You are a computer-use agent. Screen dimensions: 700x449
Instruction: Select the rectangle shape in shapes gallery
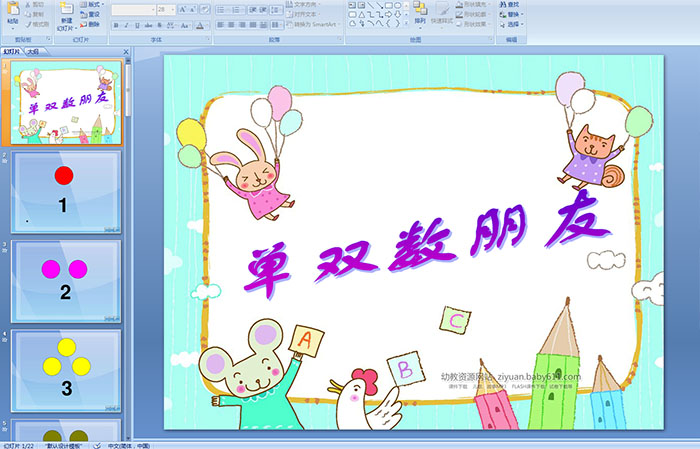pyautogui.click(x=389, y=5)
